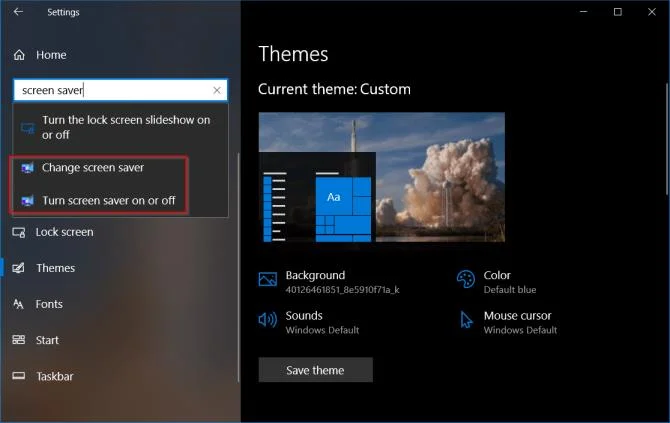Screen dimensions: 670x423
Task: Open the Color palette icon
Action: (x=466, y=279)
